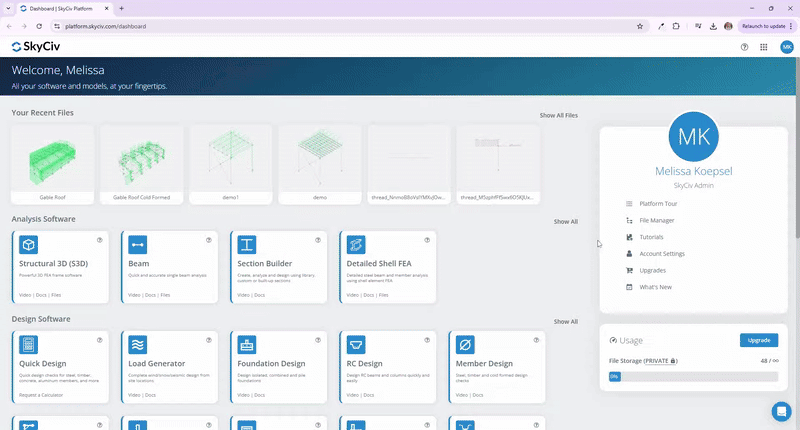This screenshot has height=430, width=800.
Task: Launch the Beam analysis icon
Action: [138, 244]
